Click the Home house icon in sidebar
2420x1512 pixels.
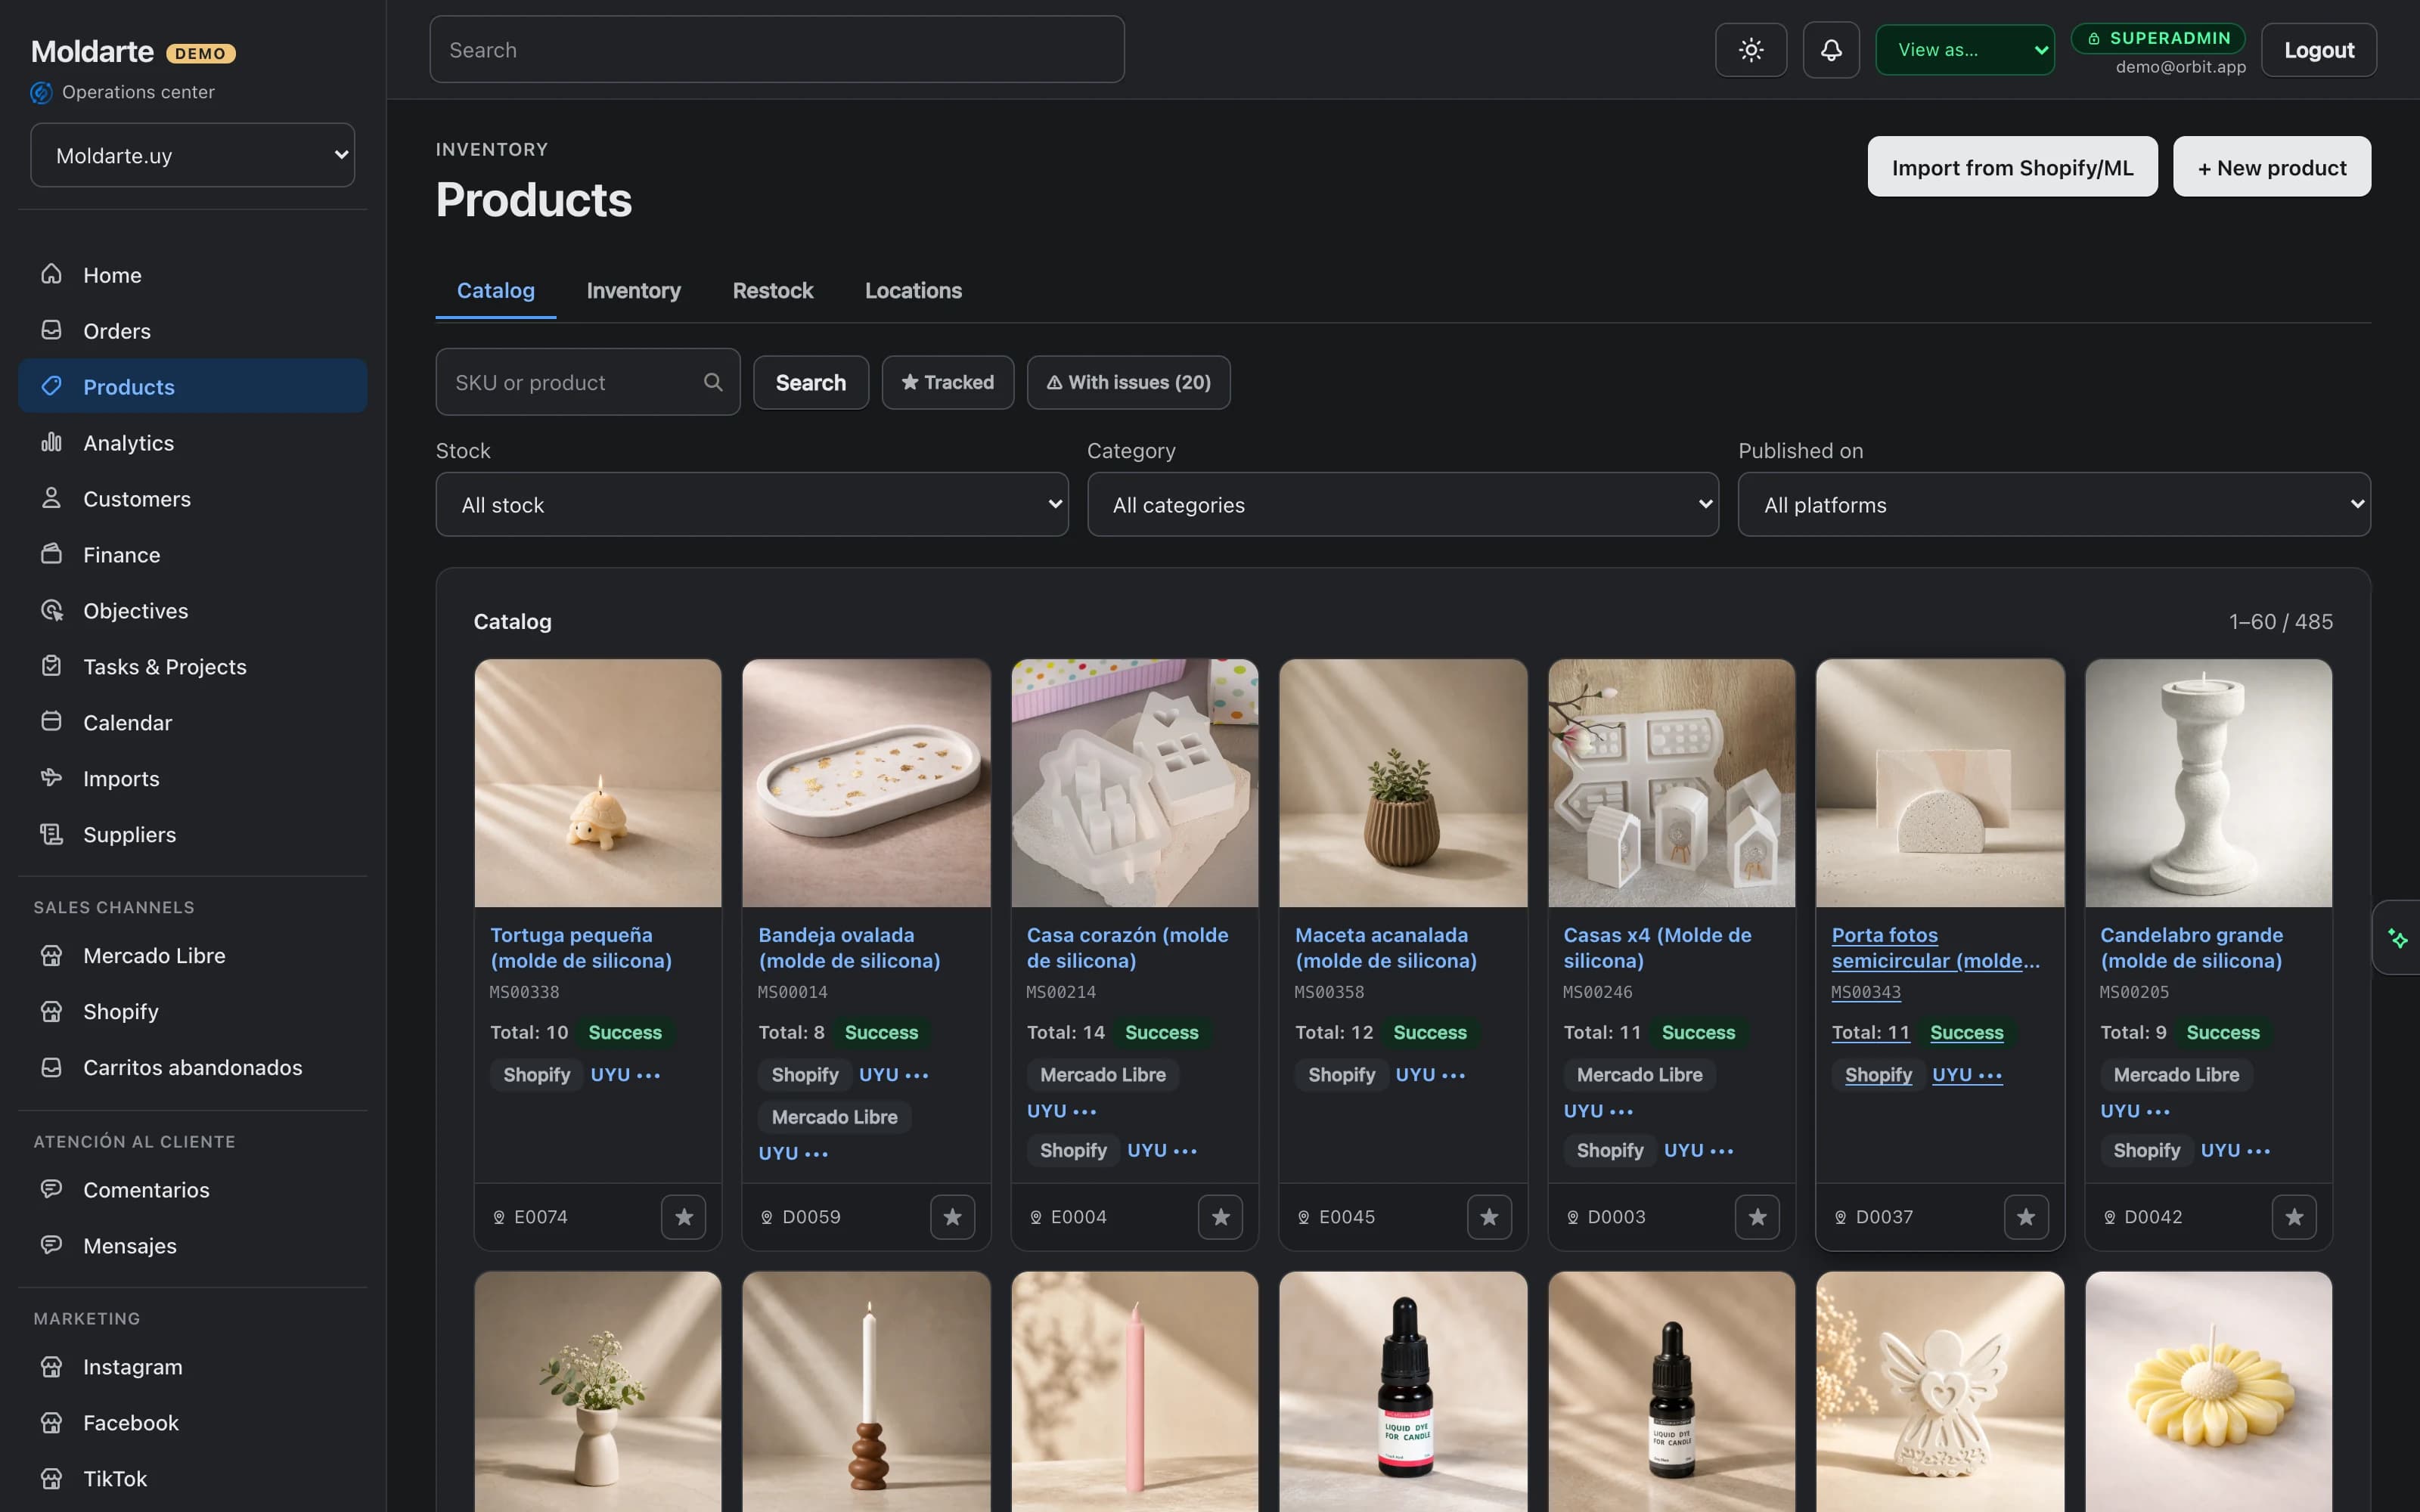(x=52, y=274)
